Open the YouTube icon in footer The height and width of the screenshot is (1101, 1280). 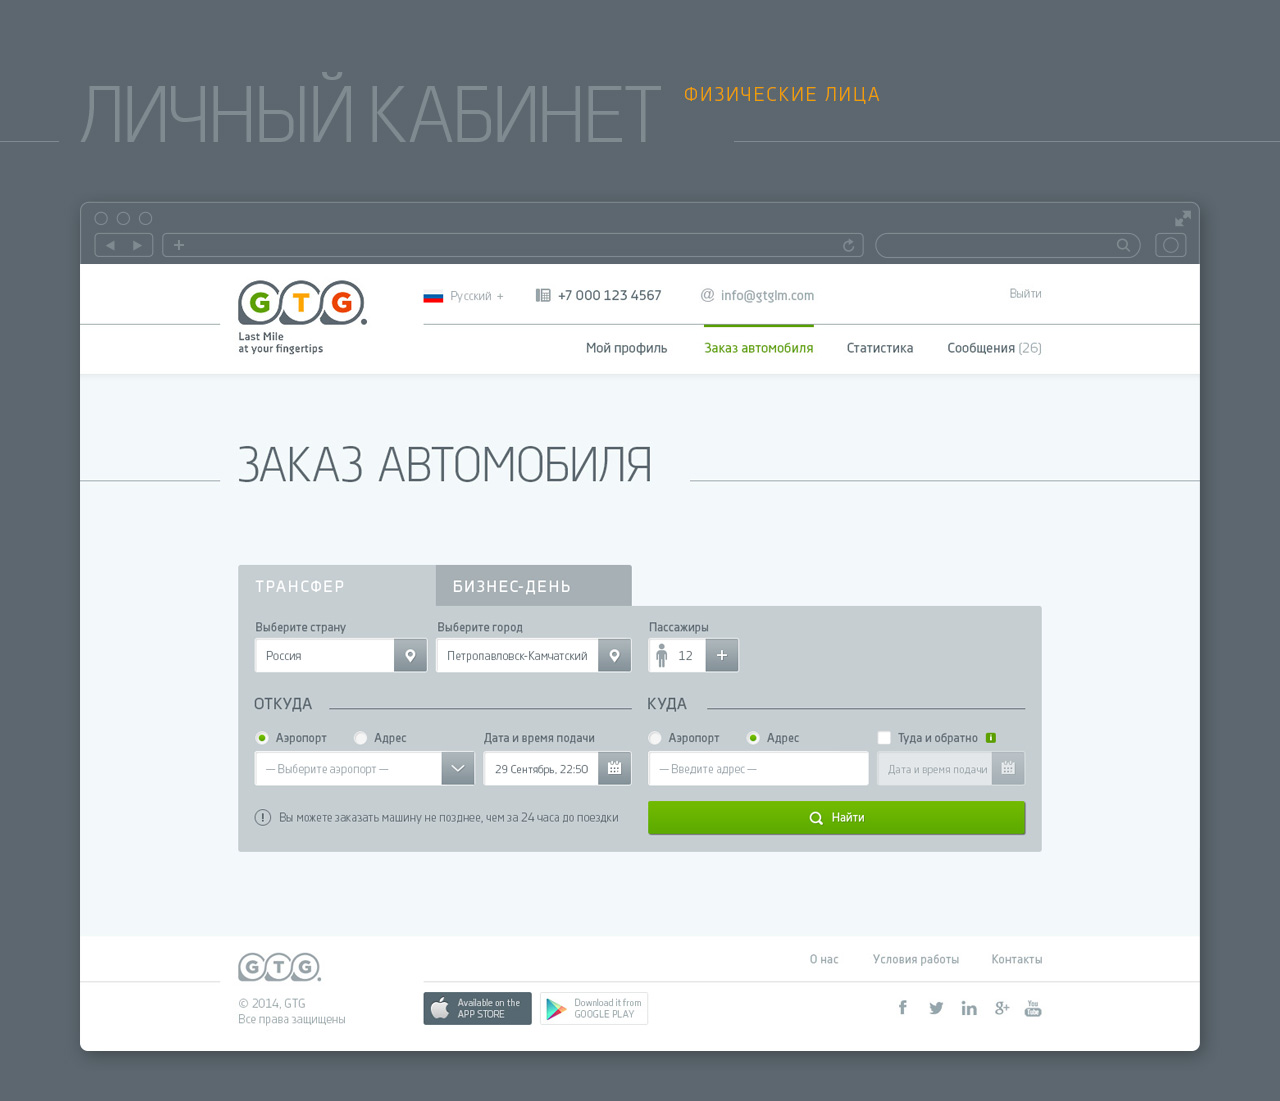pos(1033,1008)
